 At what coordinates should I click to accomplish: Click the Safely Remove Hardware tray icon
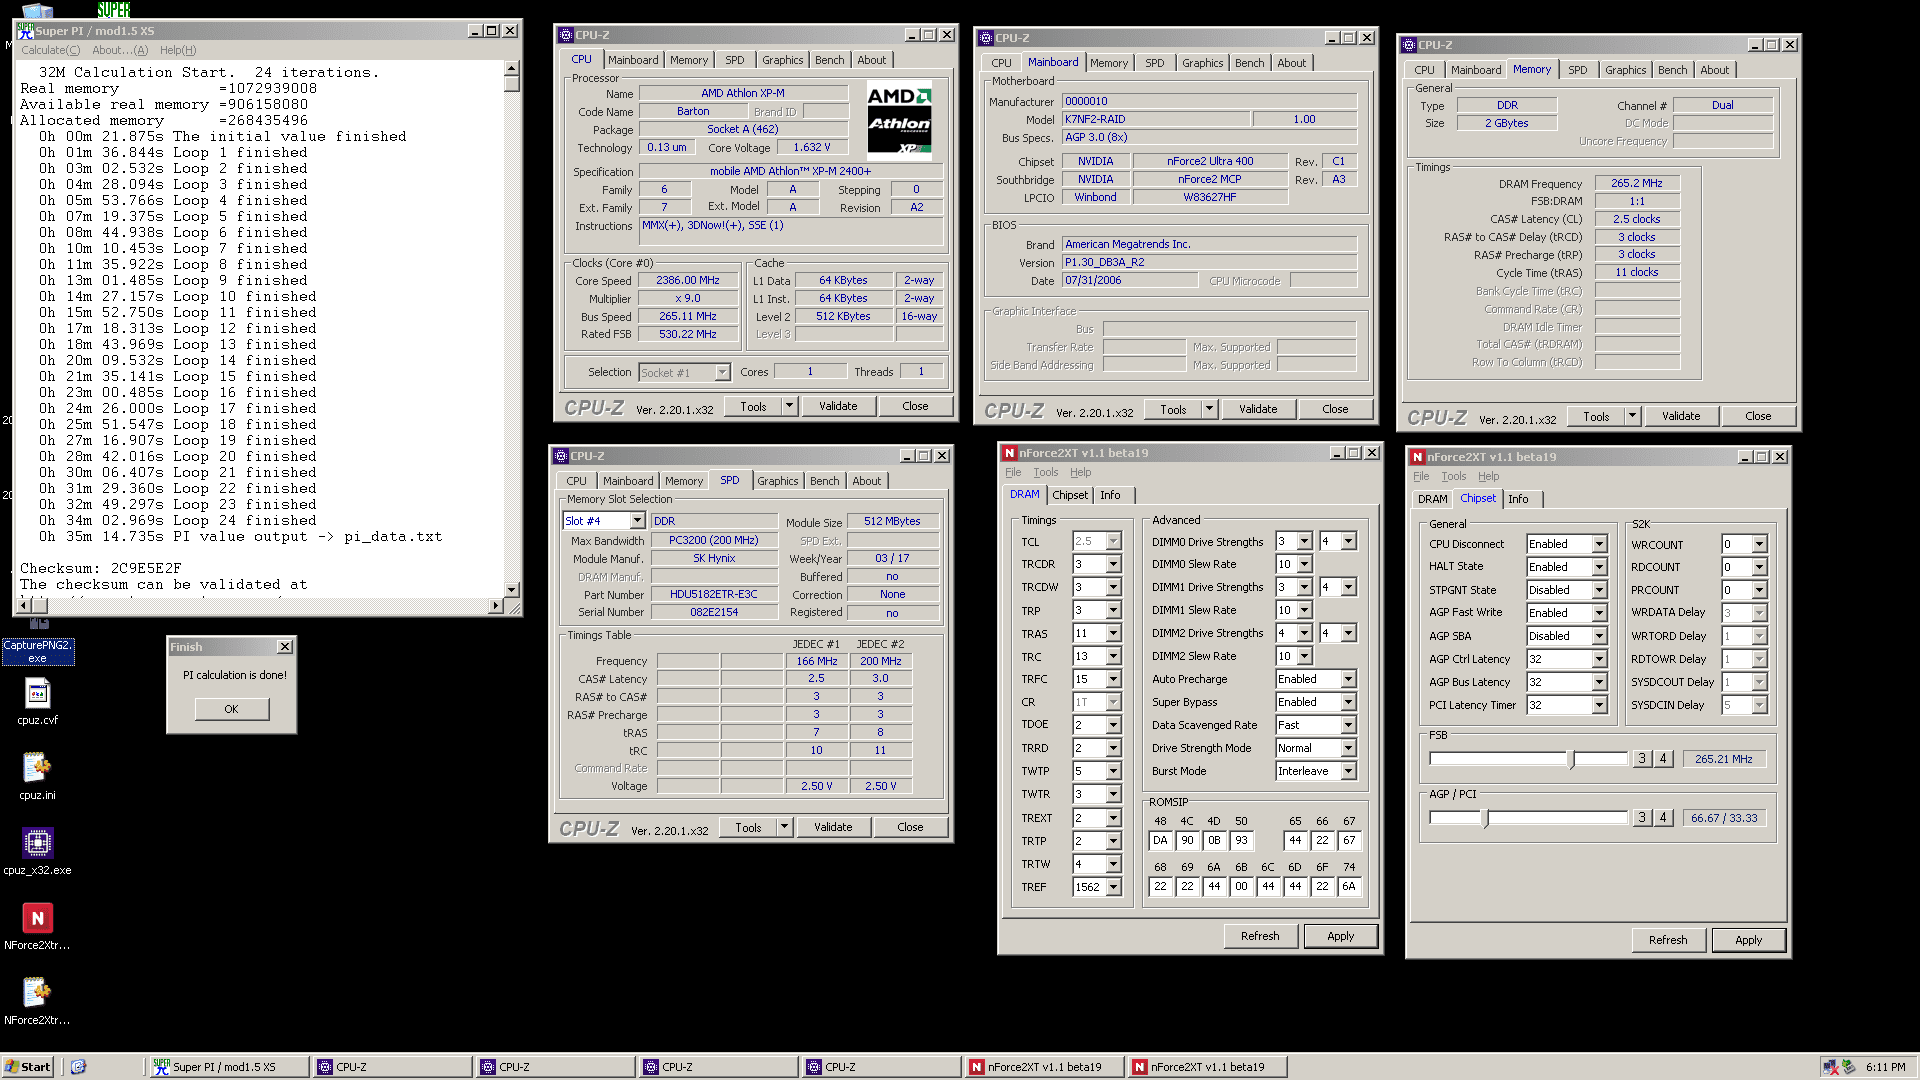[x=1848, y=1067]
